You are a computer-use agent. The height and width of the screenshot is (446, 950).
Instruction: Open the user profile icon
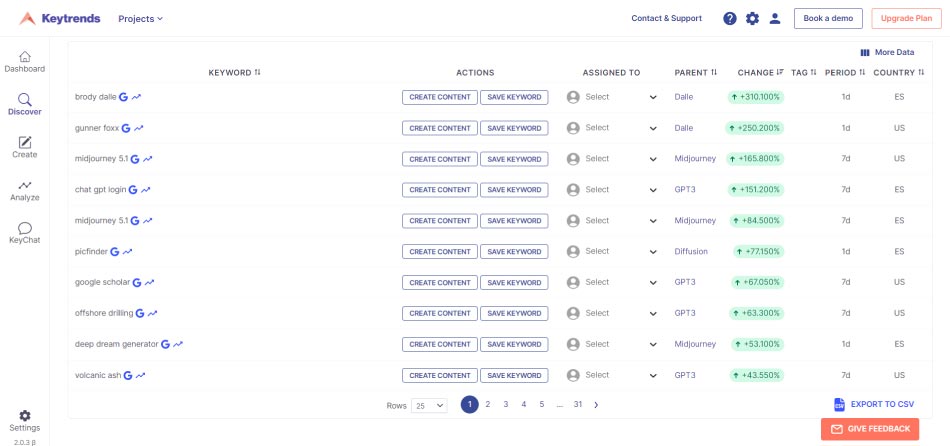click(775, 18)
